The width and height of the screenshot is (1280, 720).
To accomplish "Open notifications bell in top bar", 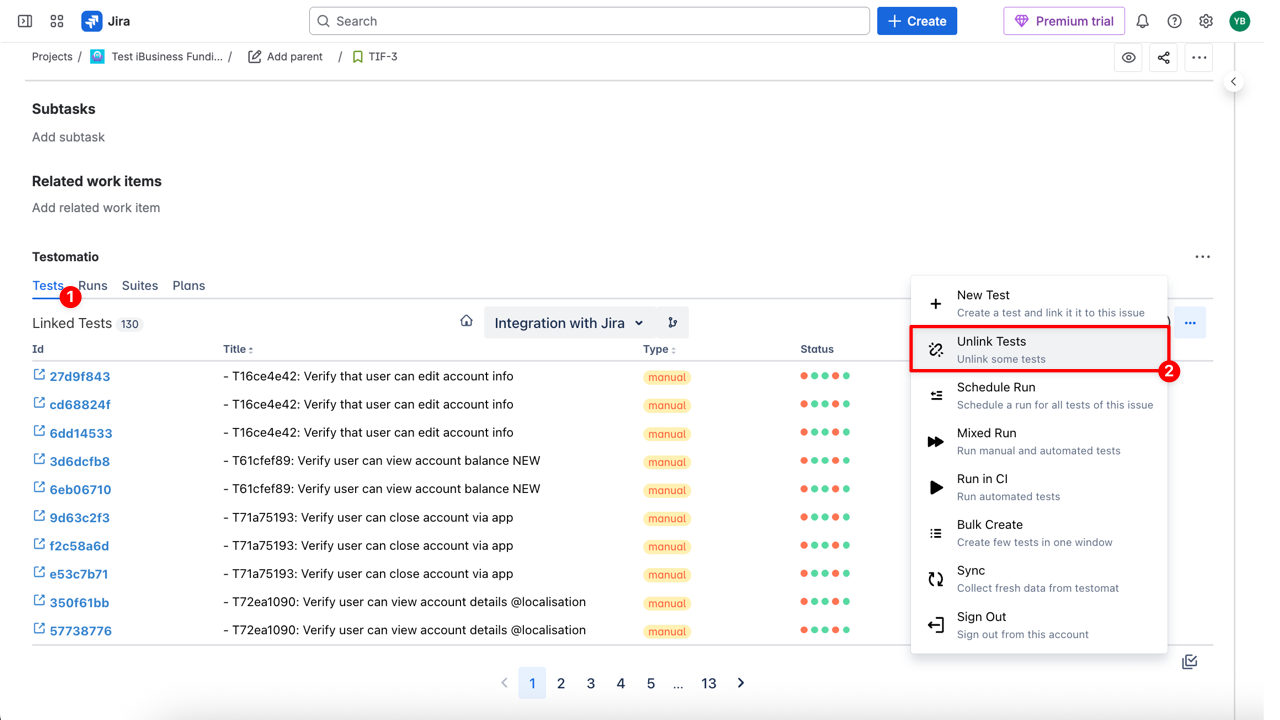I will point(1142,21).
